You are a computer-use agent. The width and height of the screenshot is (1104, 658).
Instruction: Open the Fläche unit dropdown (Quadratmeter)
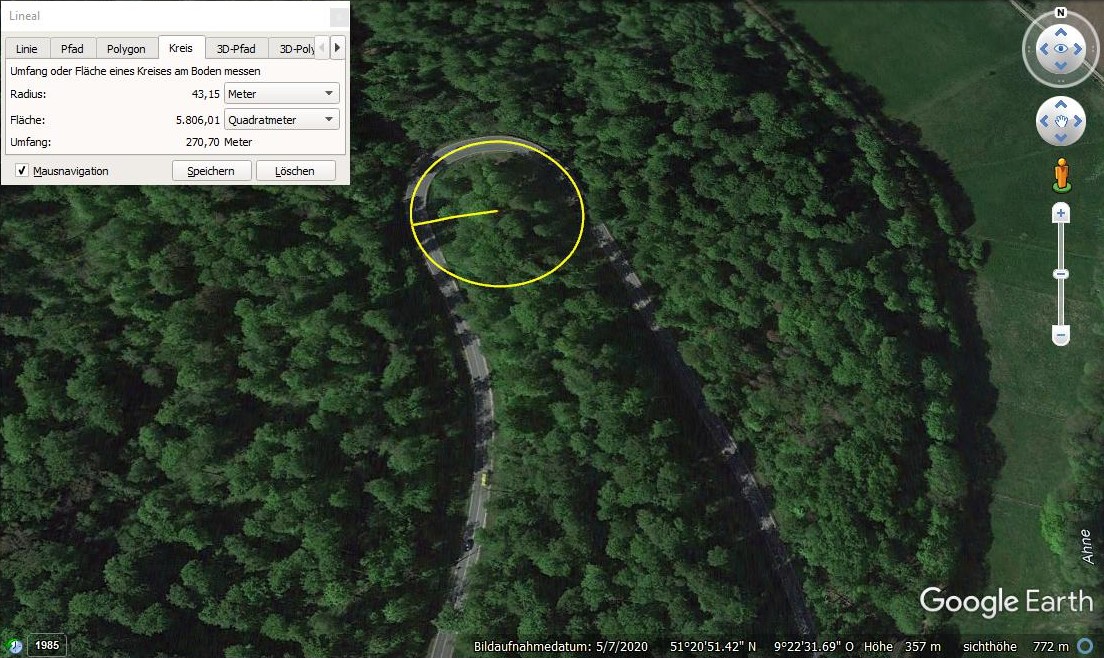[x=281, y=120]
